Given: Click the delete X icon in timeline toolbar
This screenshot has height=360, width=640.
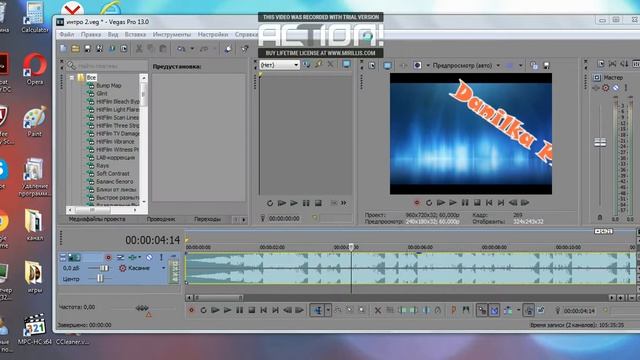Looking at the screenshot, I should point(378,311).
